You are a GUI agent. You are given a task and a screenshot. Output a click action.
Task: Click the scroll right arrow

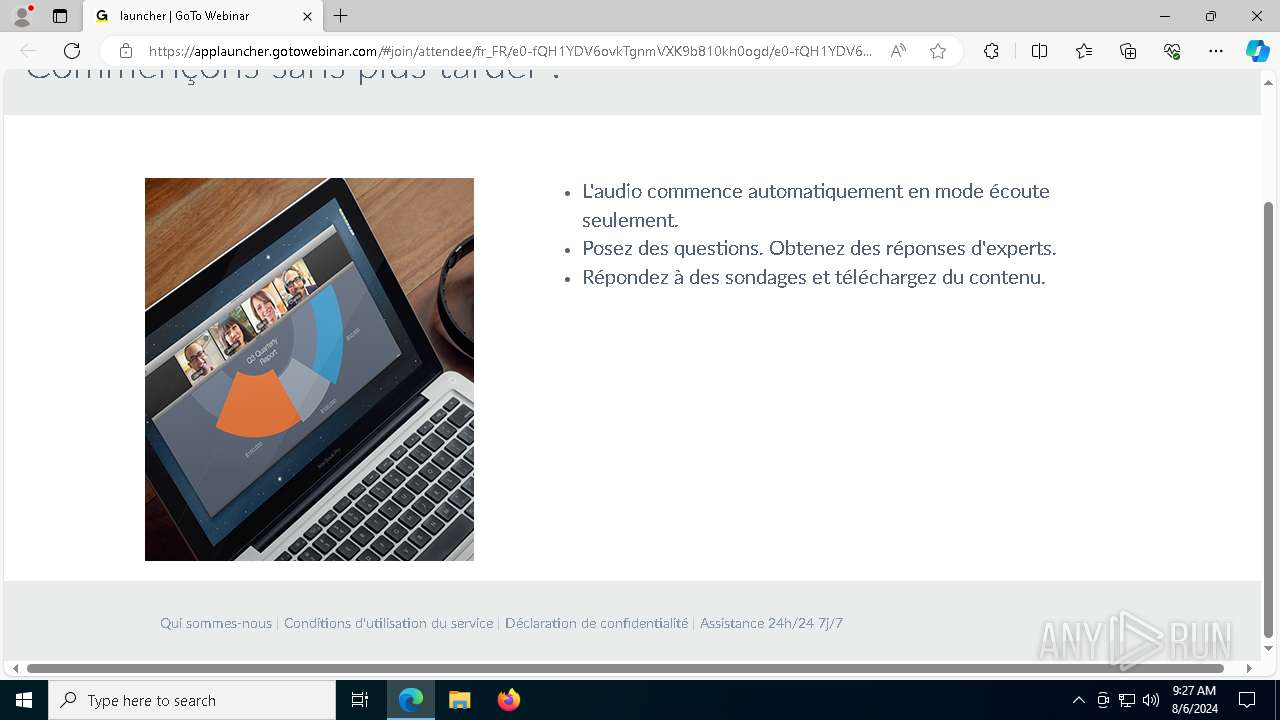1249,668
